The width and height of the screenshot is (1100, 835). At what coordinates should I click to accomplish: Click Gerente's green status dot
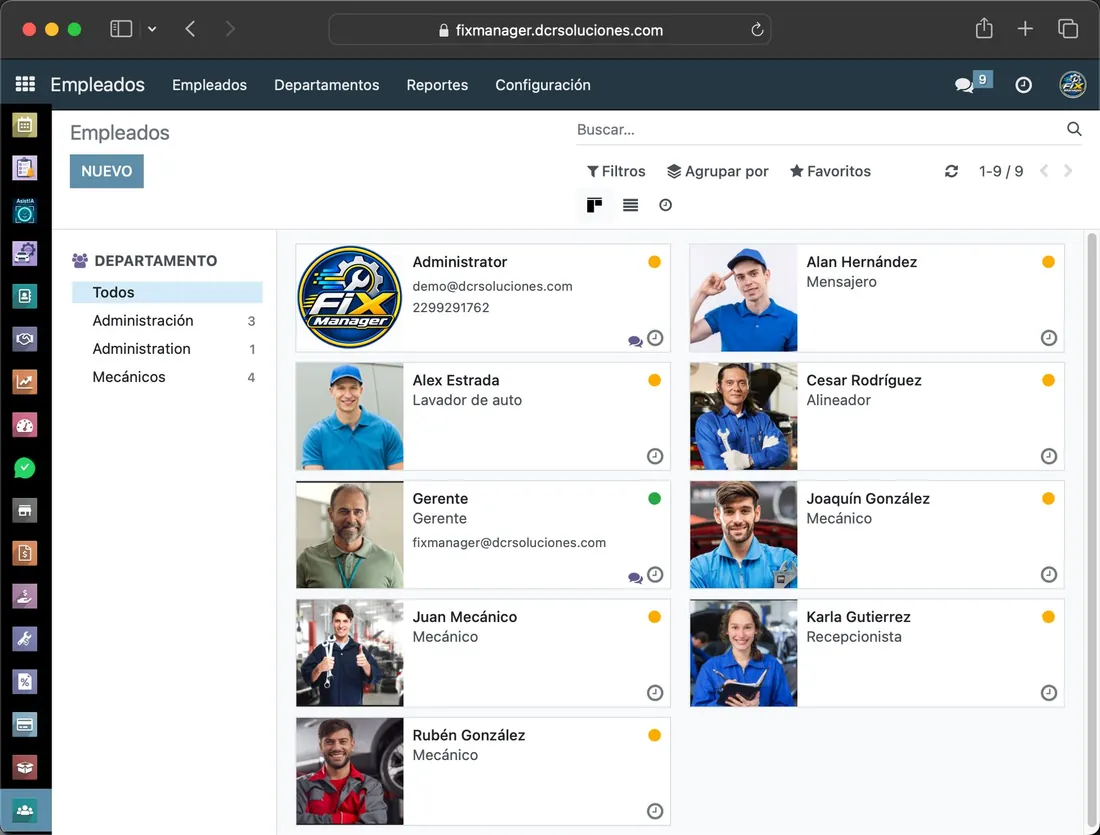(655, 498)
